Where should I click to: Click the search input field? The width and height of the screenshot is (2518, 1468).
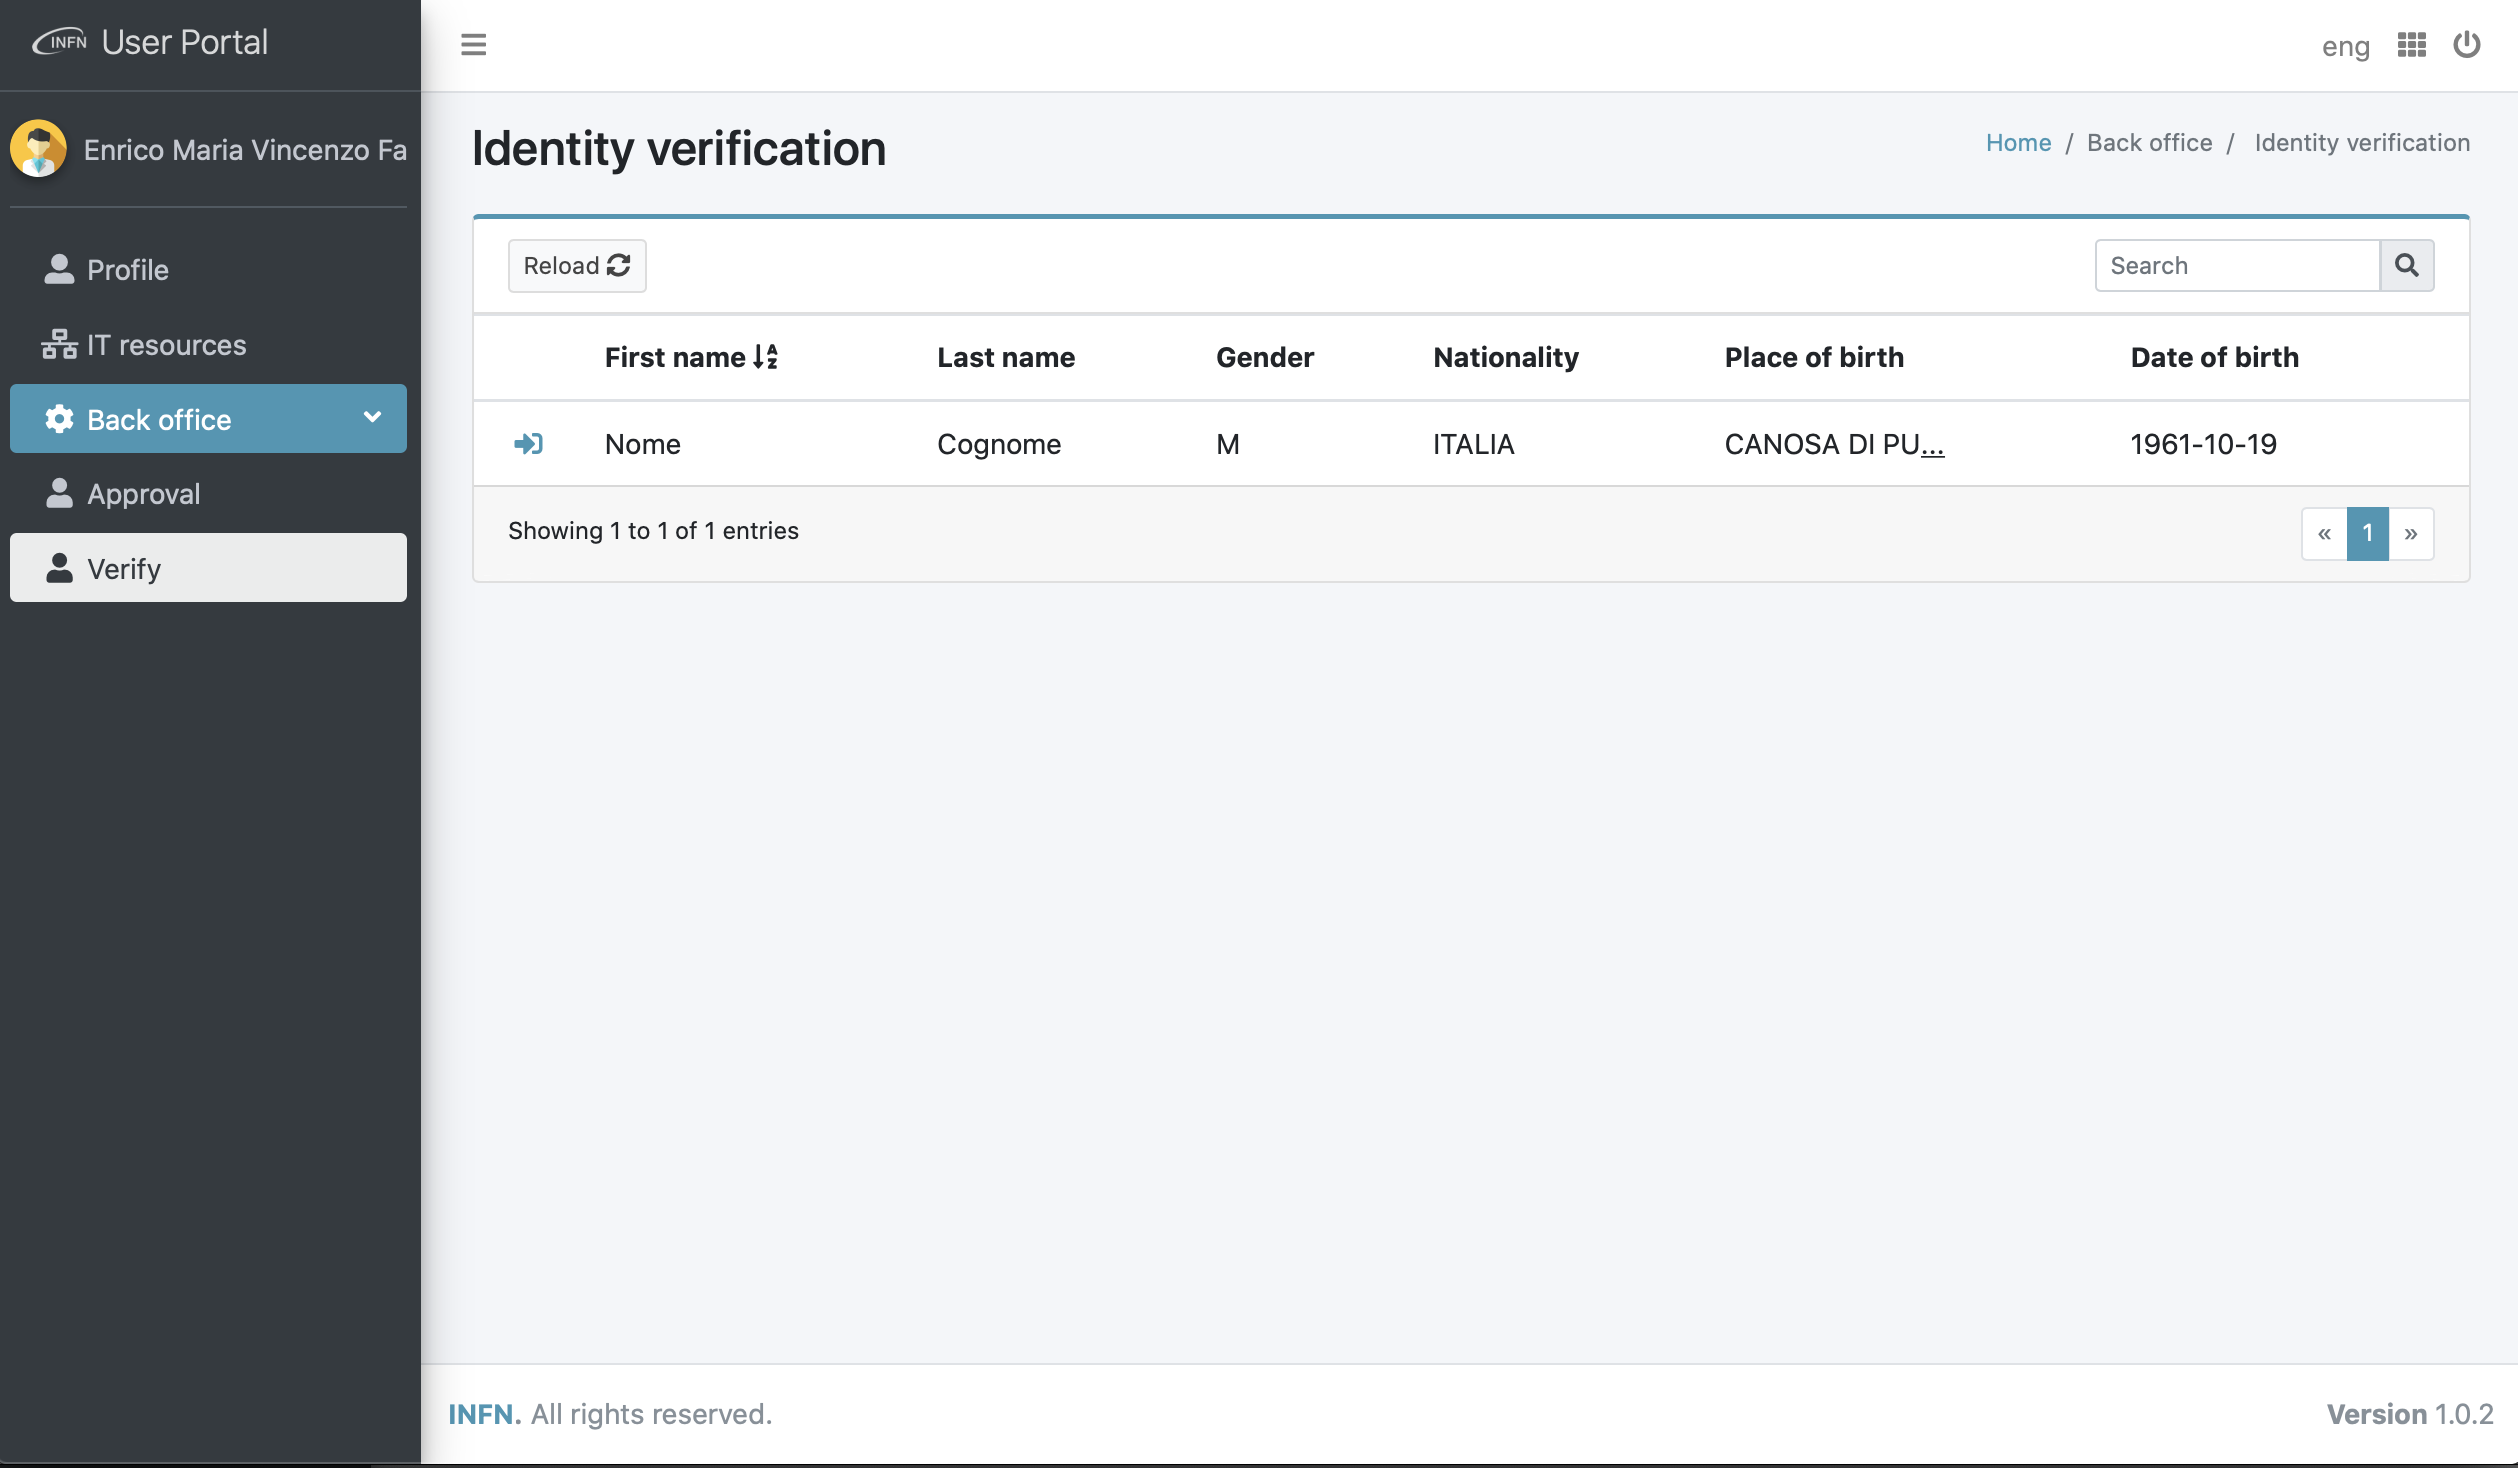(2238, 266)
